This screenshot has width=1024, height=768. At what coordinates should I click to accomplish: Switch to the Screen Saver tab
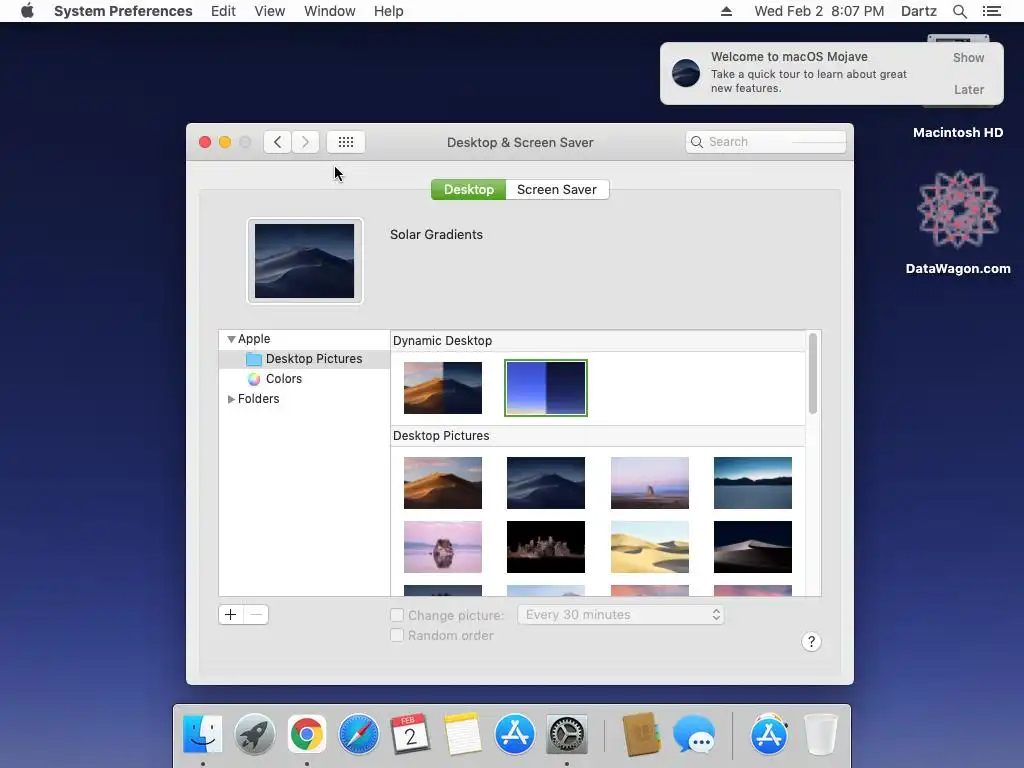tap(557, 189)
